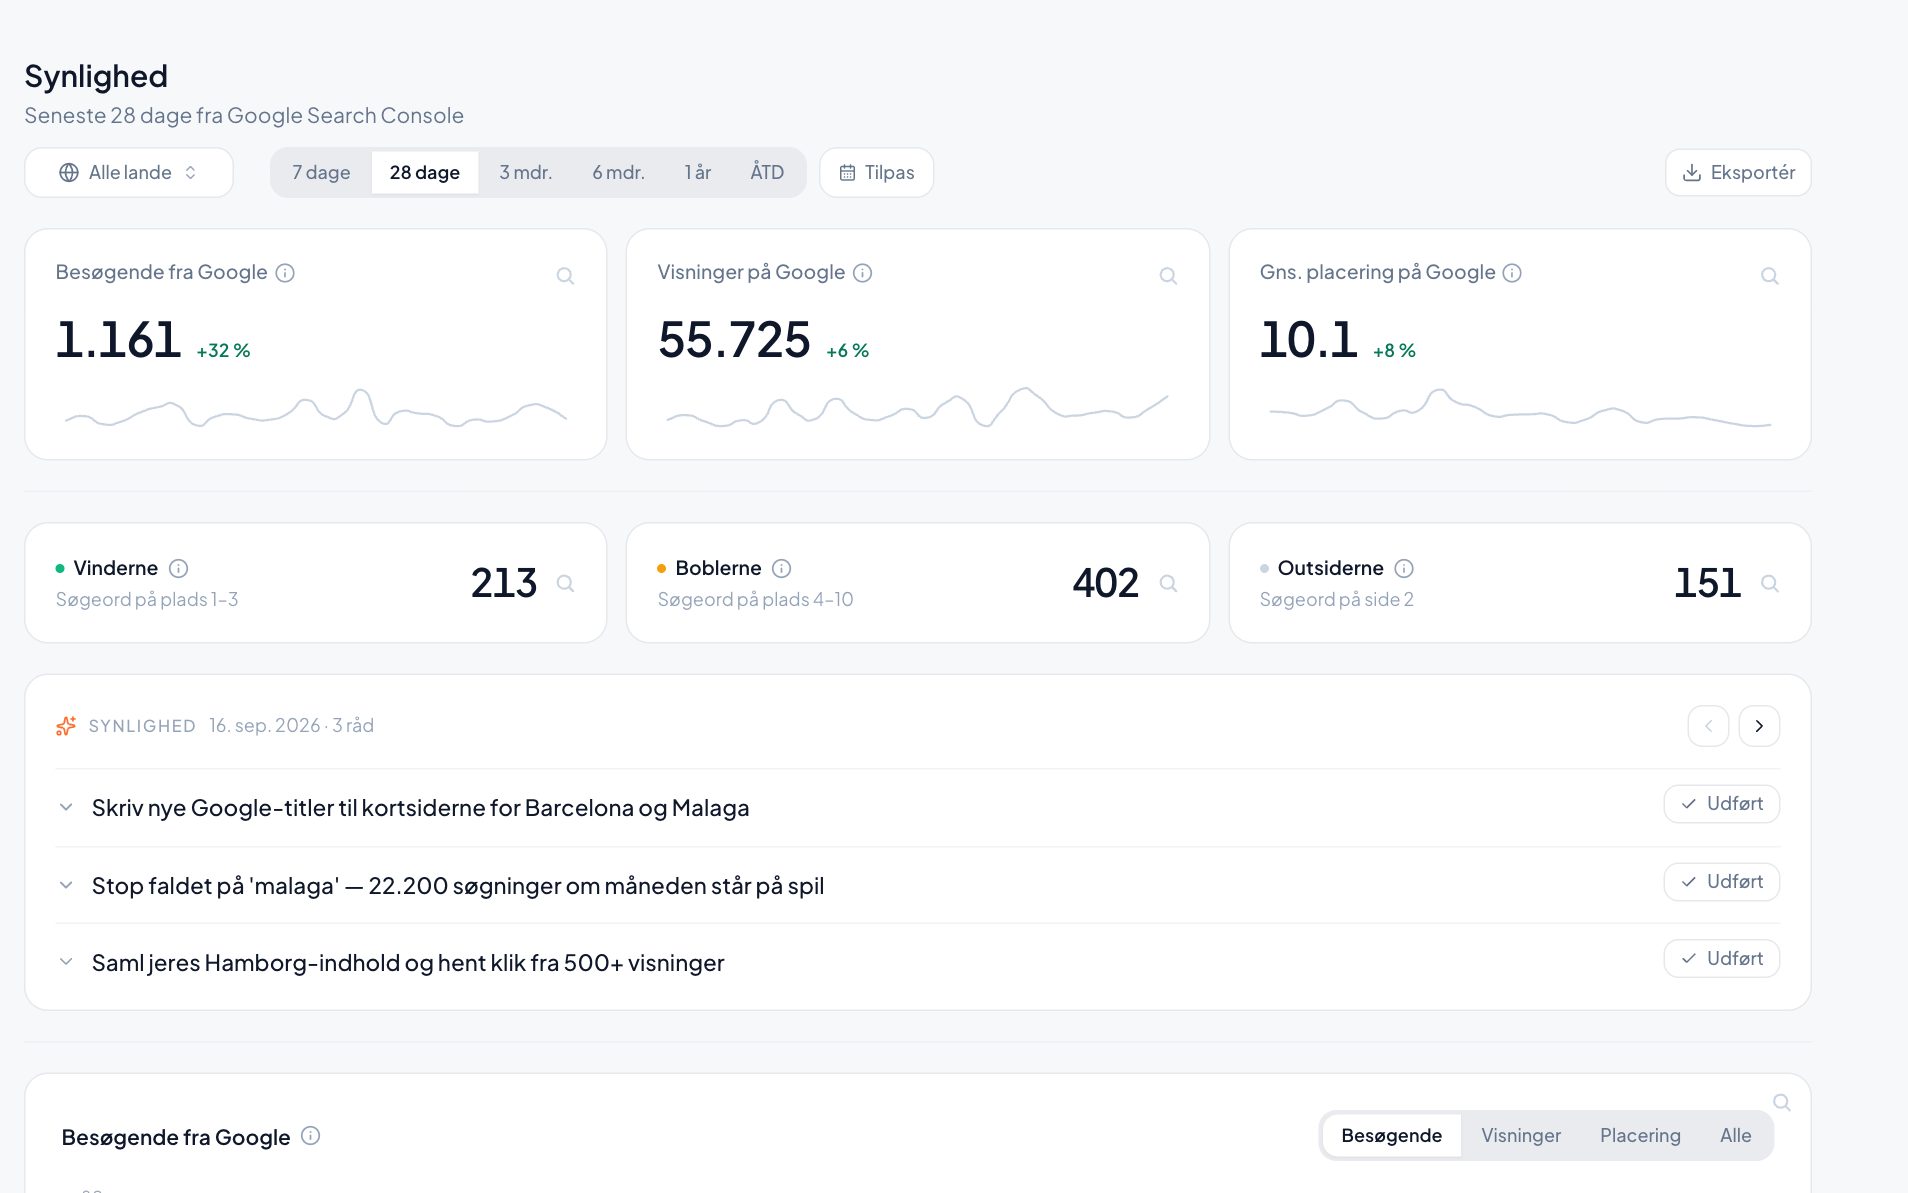Screen dimensions: 1908x1193
Task: Mark Hamborg-indhold advice as Udført
Action: coord(1721,959)
